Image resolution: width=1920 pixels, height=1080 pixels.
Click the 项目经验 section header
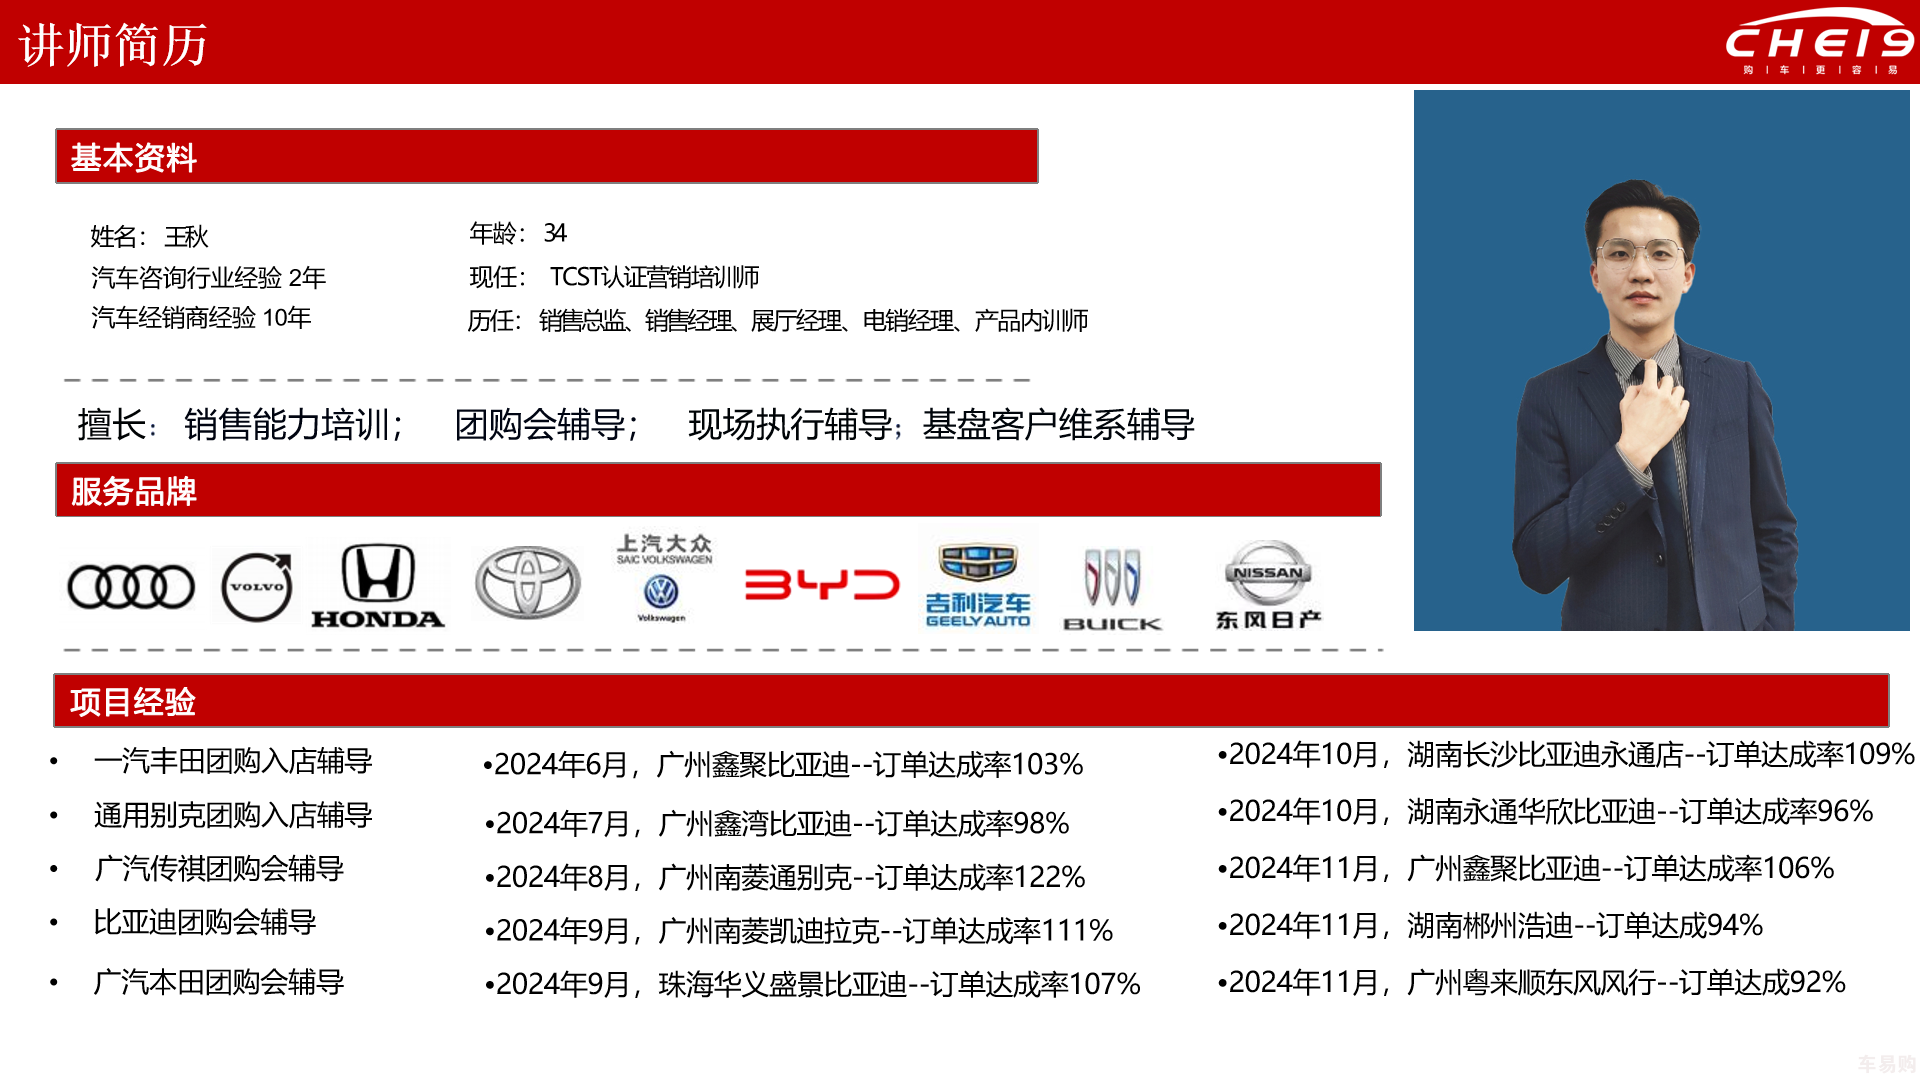click(971, 701)
